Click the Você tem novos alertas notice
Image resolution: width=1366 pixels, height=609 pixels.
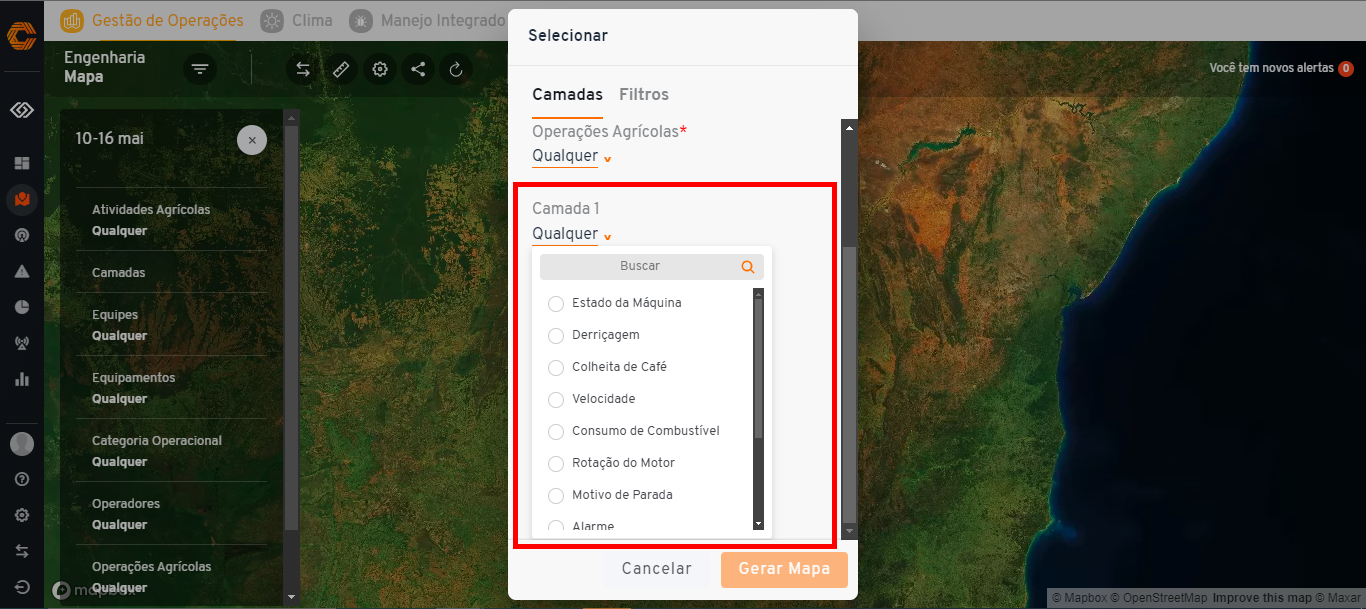(x=1271, y=68)
